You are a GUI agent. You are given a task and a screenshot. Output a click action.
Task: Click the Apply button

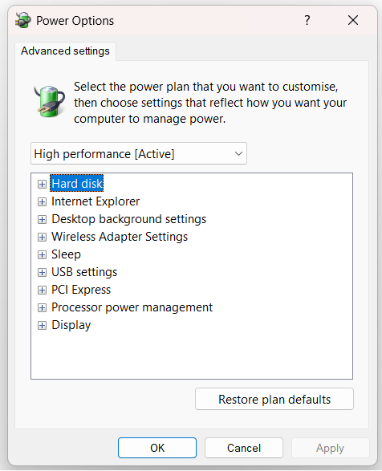(330, 448)
